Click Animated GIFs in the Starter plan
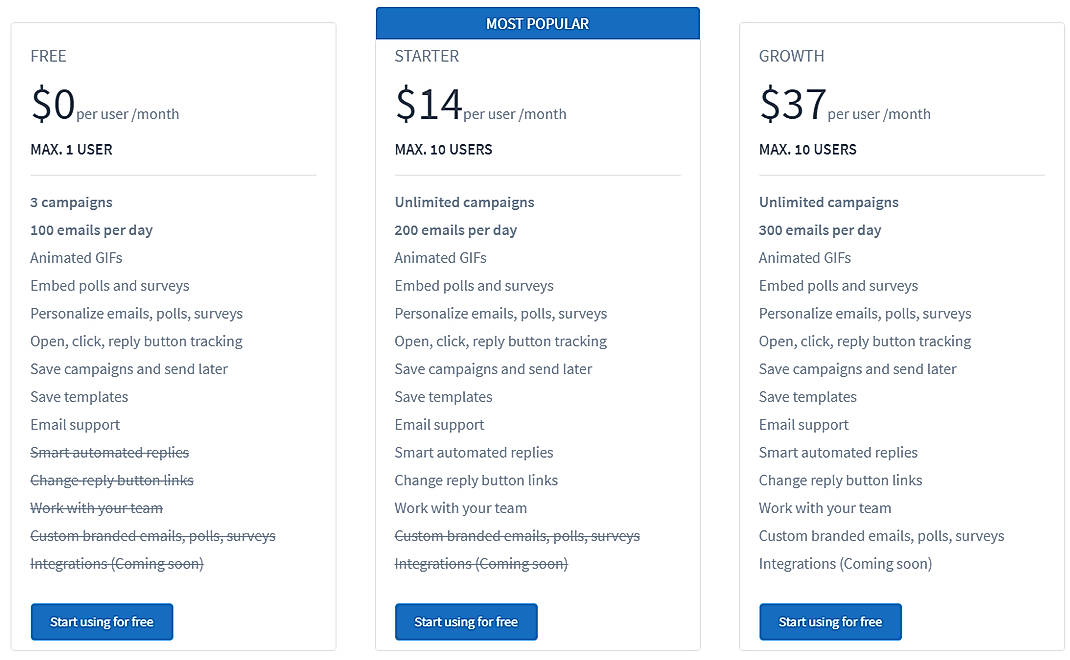Image resolution: width=1070 pixels, height=660 pixels. pyautogui.click(x=441, y=258)
